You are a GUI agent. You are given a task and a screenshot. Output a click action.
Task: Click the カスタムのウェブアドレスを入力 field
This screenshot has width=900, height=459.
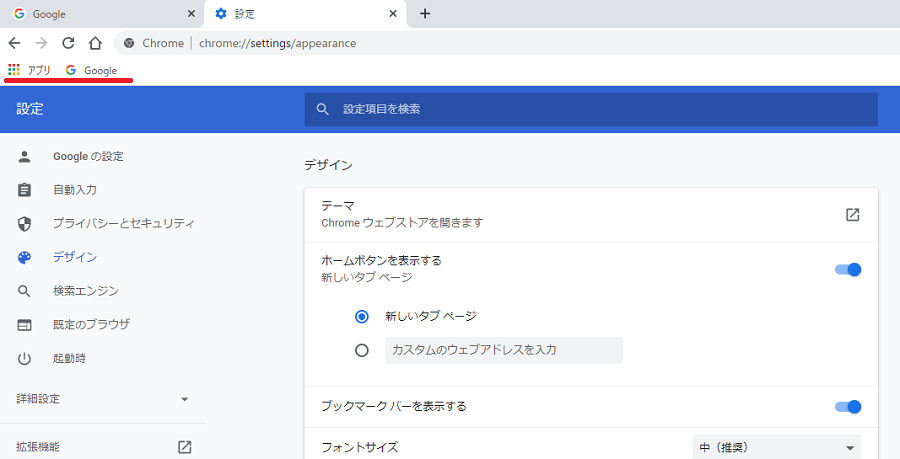click(x=504, y=350)
